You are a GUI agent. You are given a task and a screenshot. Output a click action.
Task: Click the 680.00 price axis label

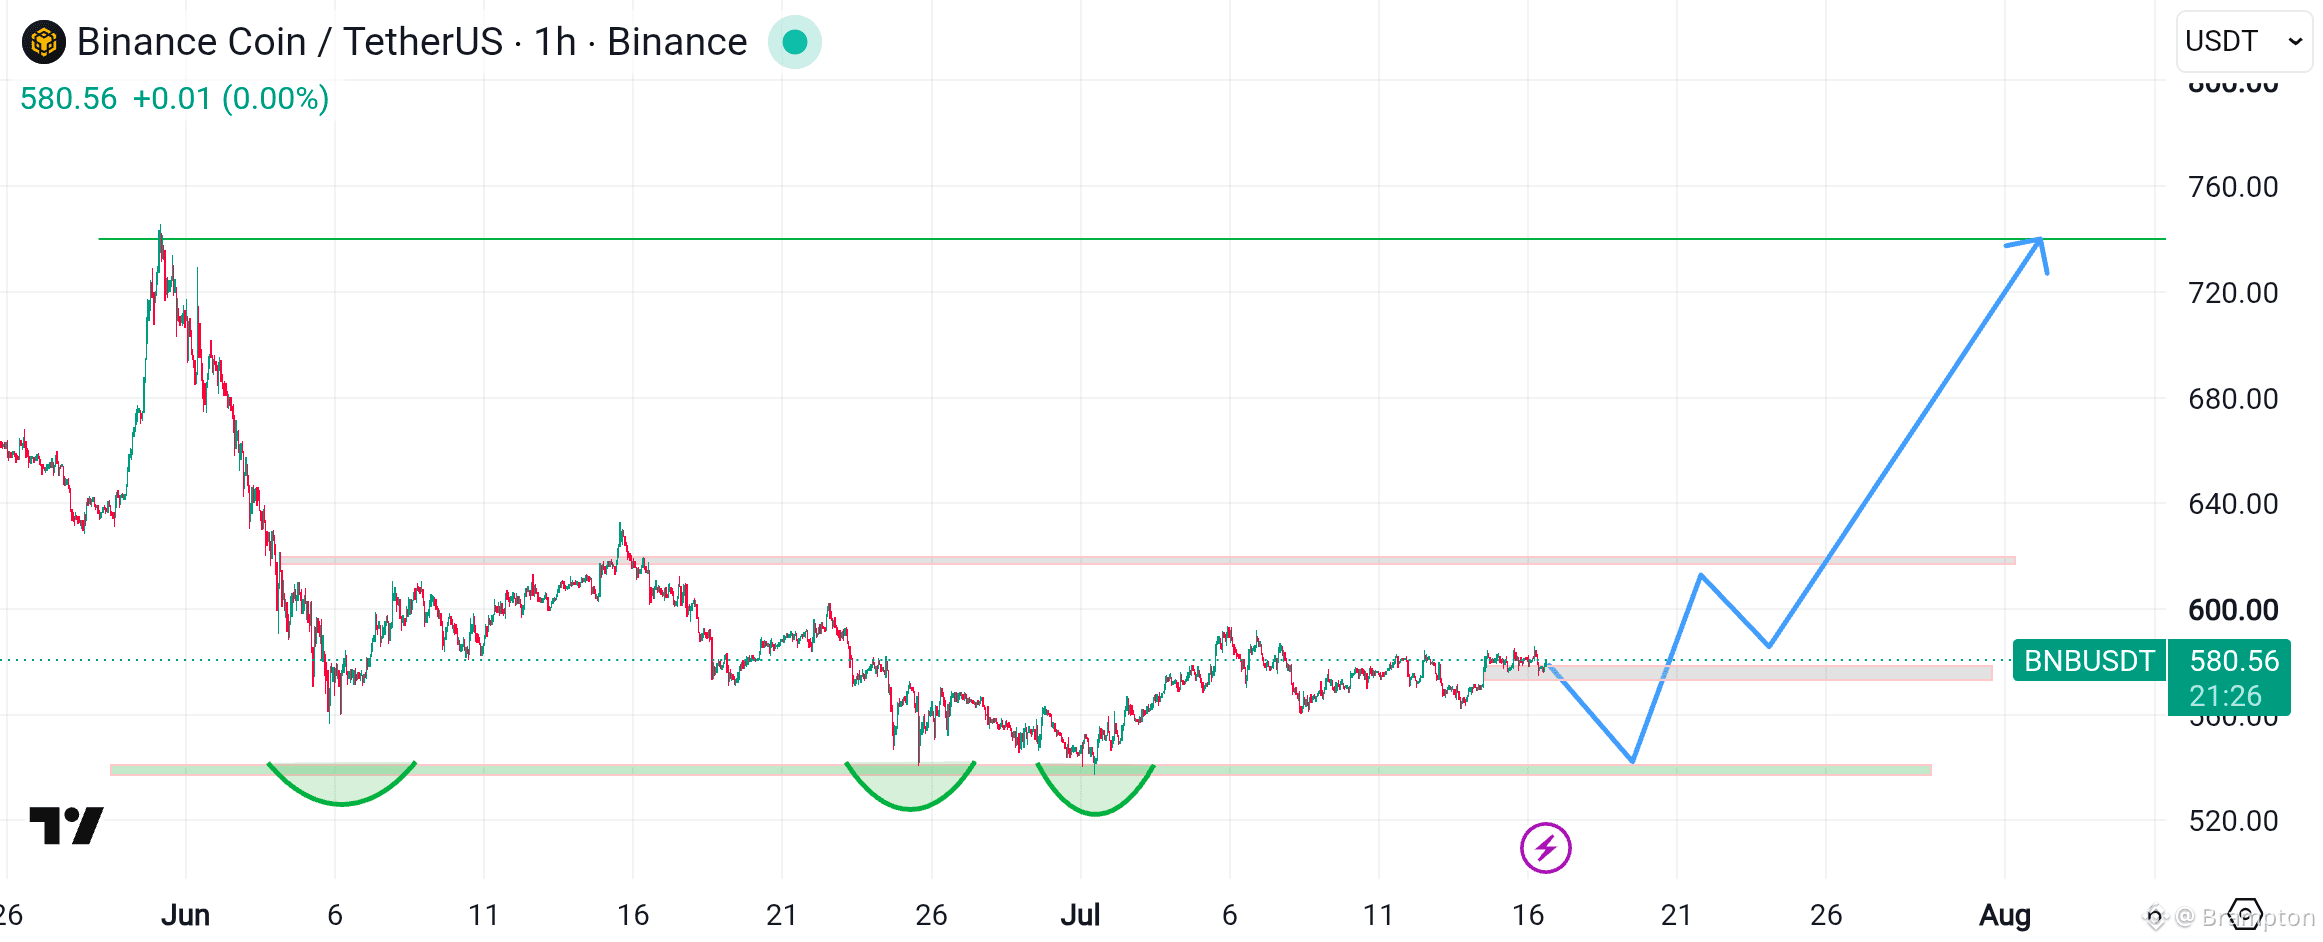2233,399
